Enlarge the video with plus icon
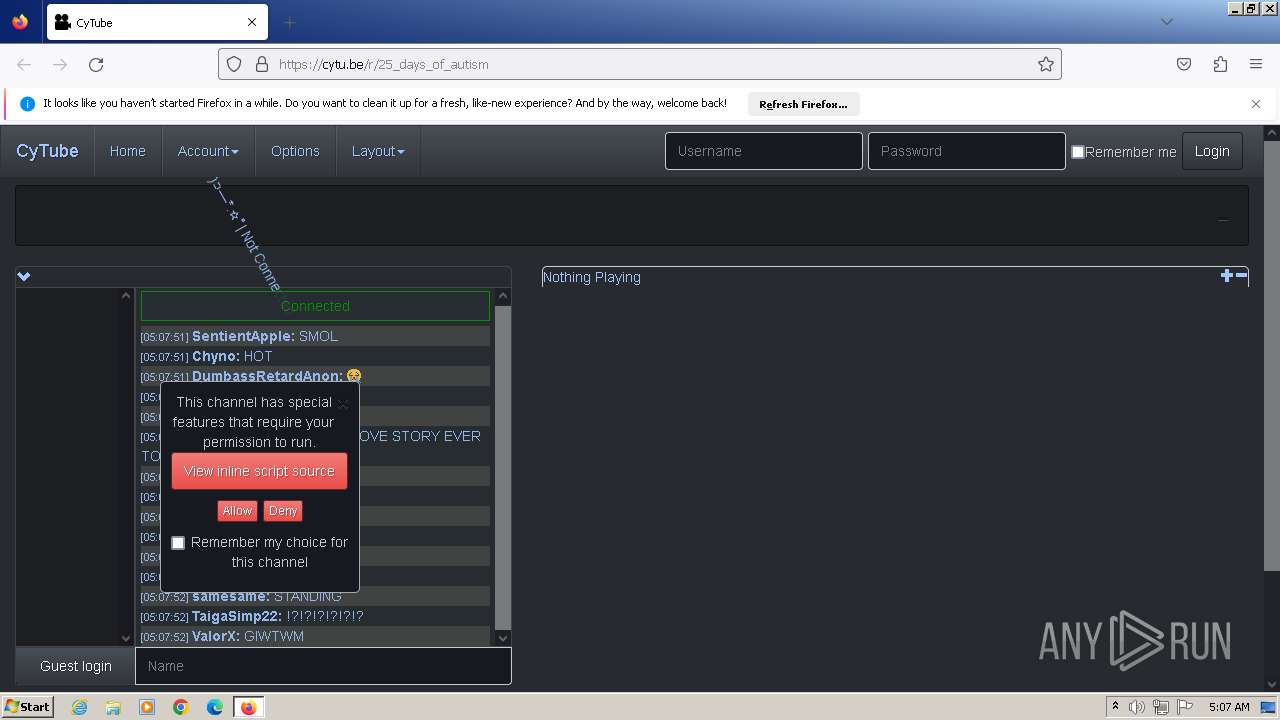 pyautogui.click(x=1227, y=276)
